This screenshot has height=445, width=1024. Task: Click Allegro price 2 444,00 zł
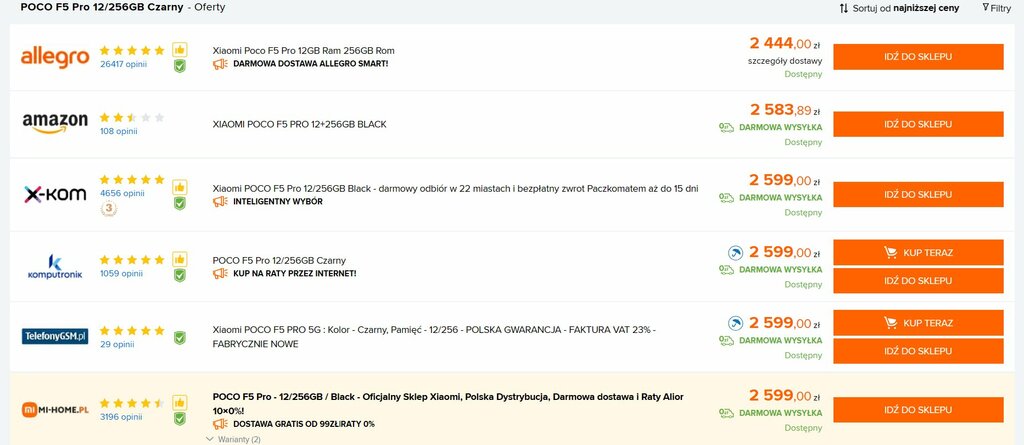[x=785, y=44]
